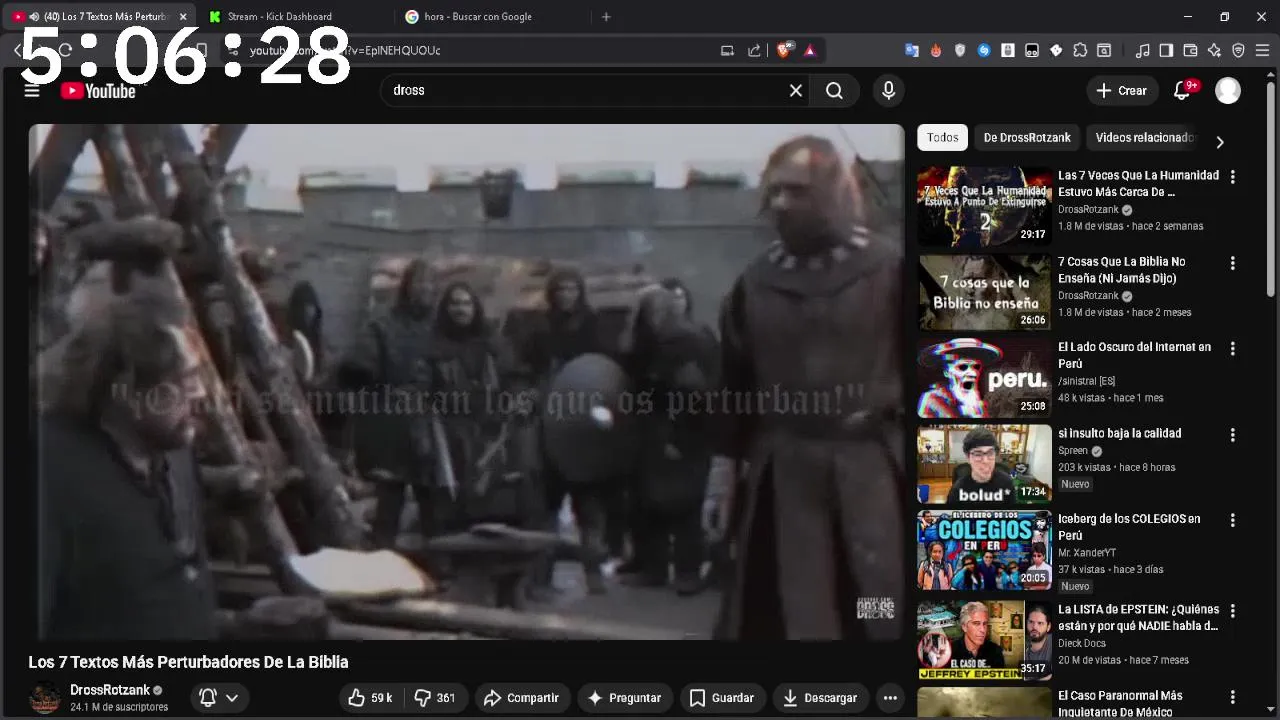
Task: Clear the 'dross' search query
Action: [x=796, y=91]
